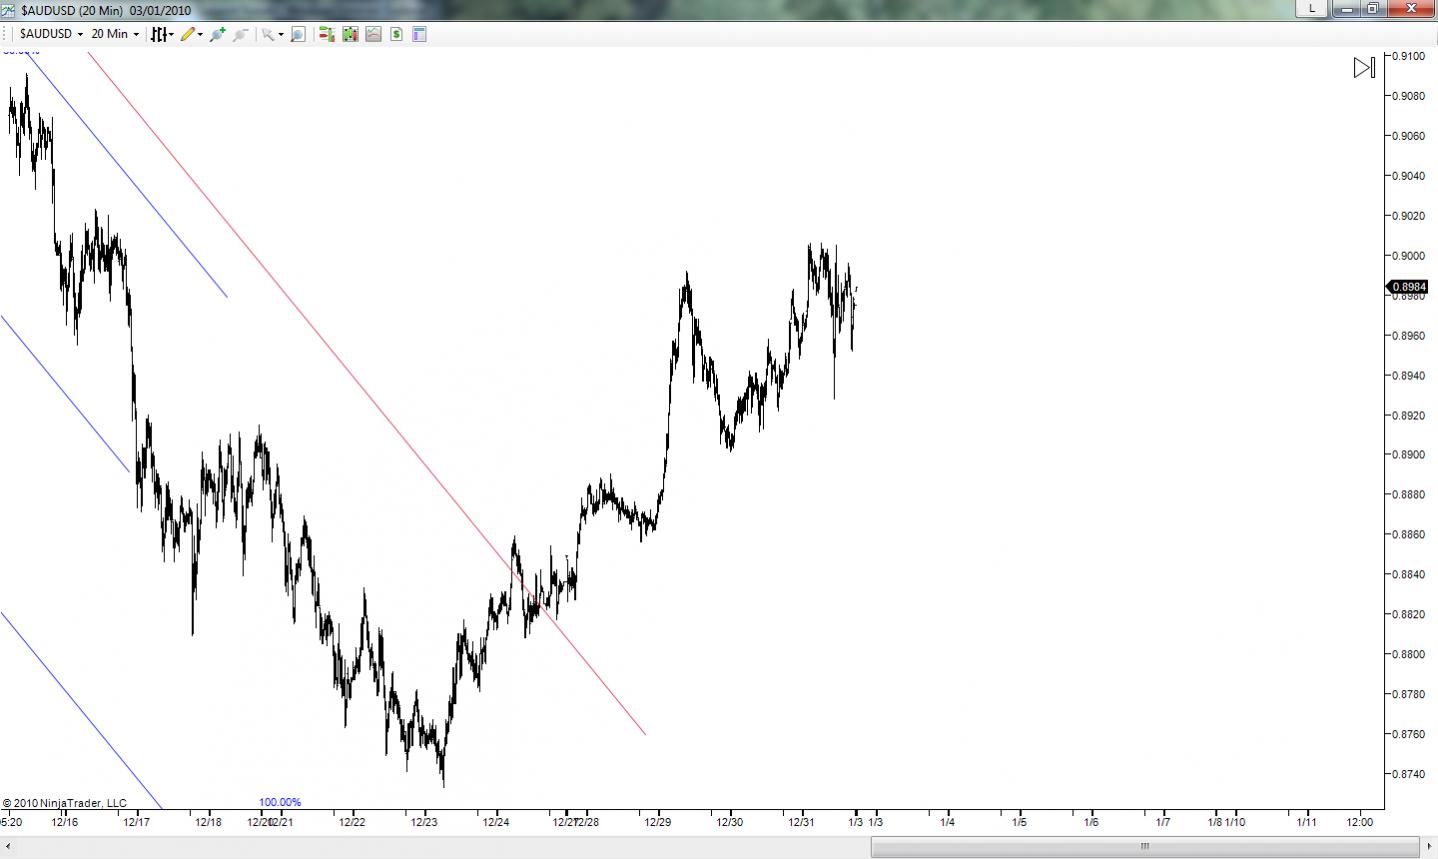1438x859 pixels.
Task: Click the chart window title icon
Action: (x=8, y=9)
